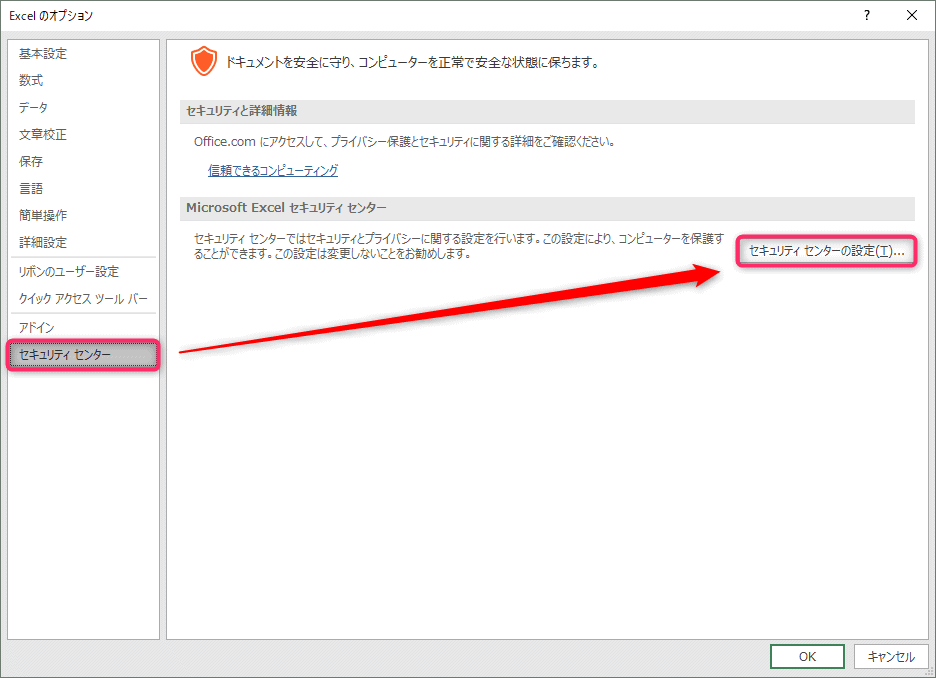Open the 基本設定 category

(43, 54)
